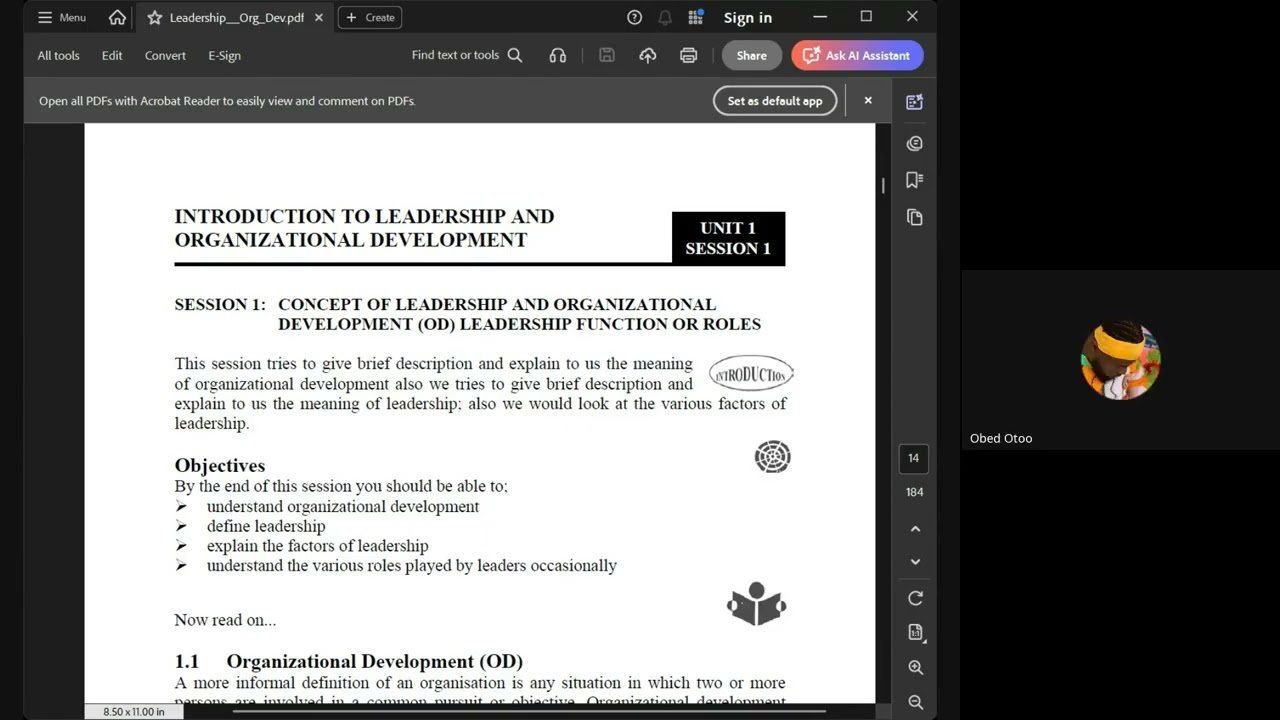
Task: Click the current page number box 14
Action: (913, 458)
